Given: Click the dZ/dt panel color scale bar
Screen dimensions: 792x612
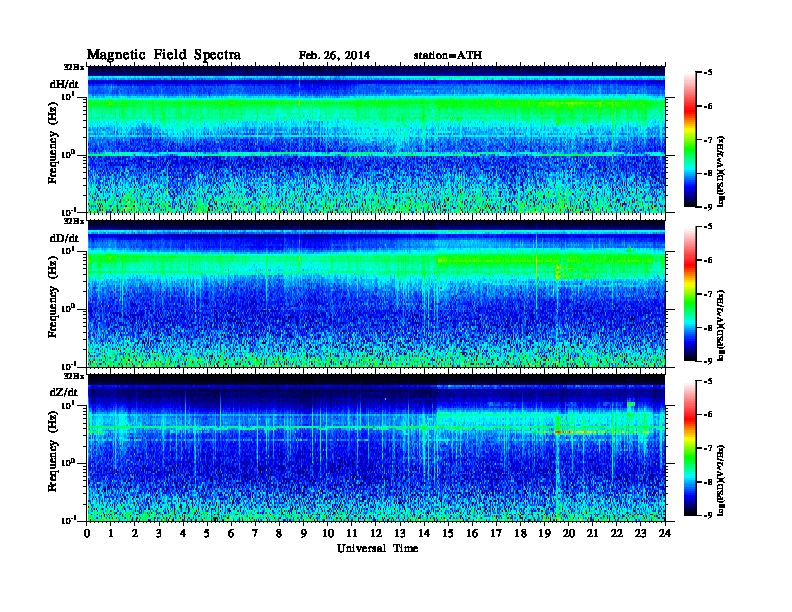Looking at the screenshot, I should (x=690, y=448).
